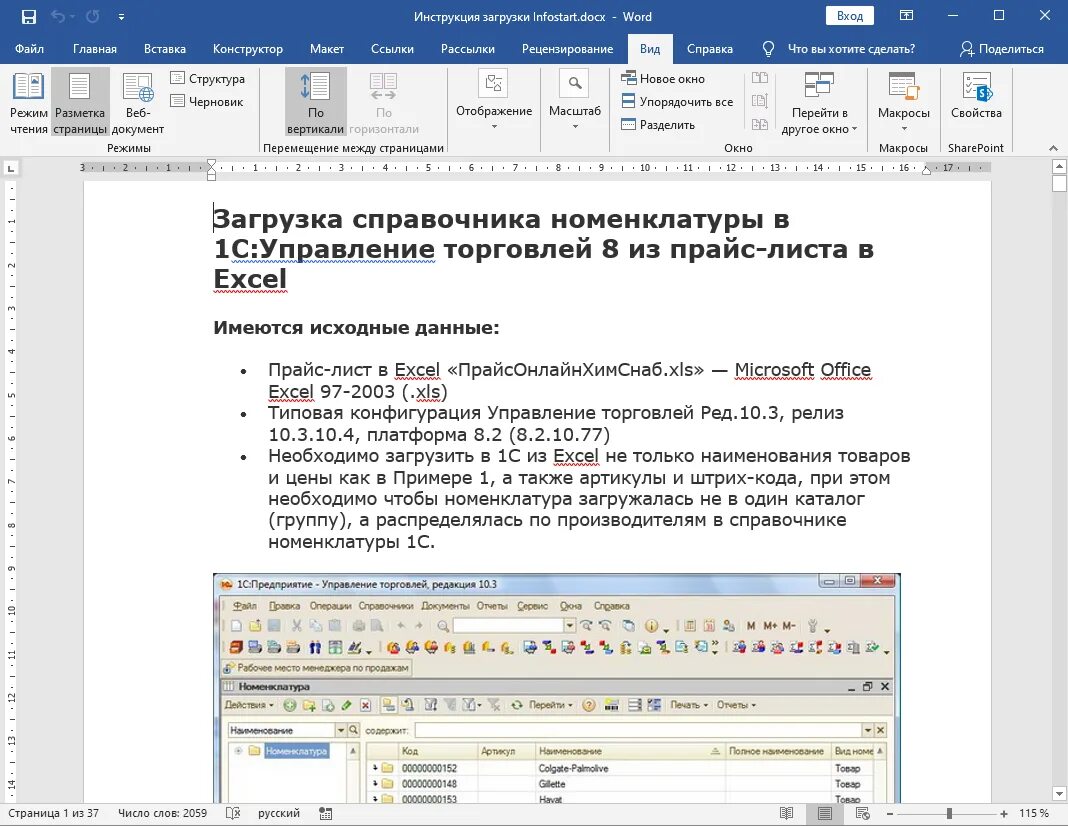Open the Файл tab
This screenshot has height=826, width=1068.
(x=29, y=49)
